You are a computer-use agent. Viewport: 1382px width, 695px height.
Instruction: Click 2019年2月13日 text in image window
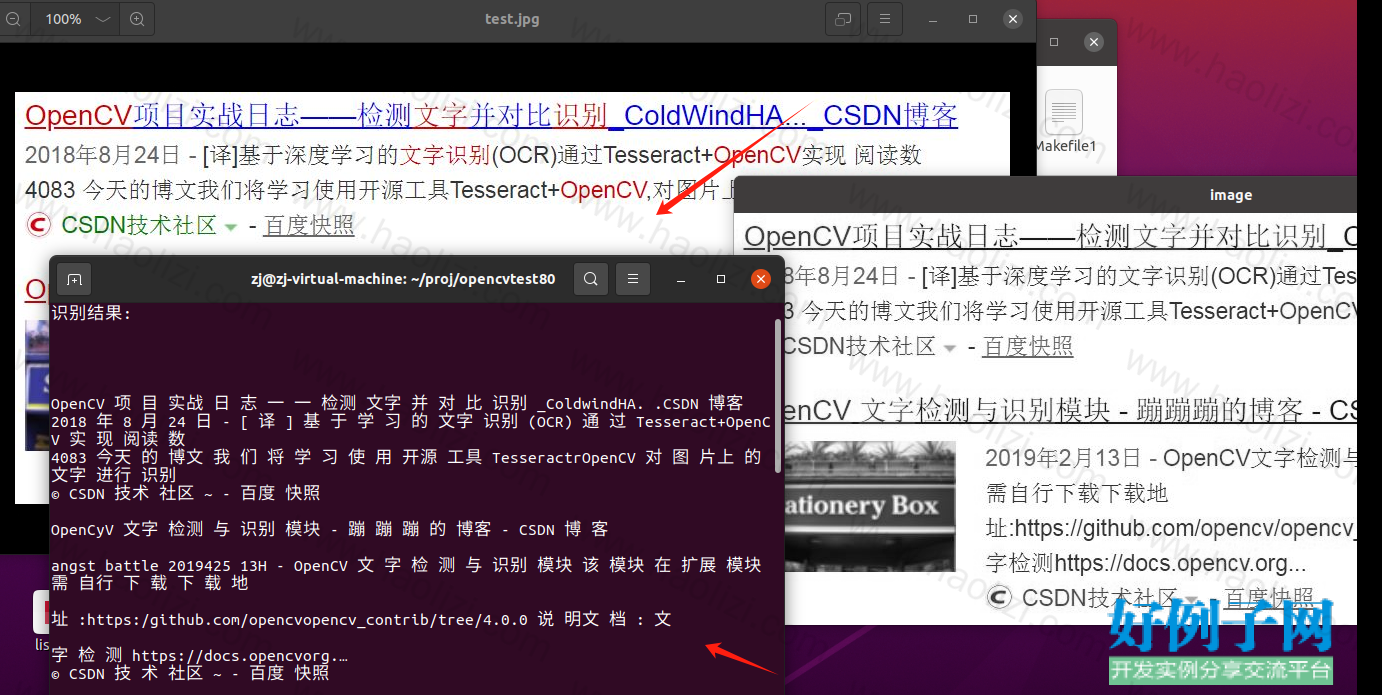[x=1063, y=458]
